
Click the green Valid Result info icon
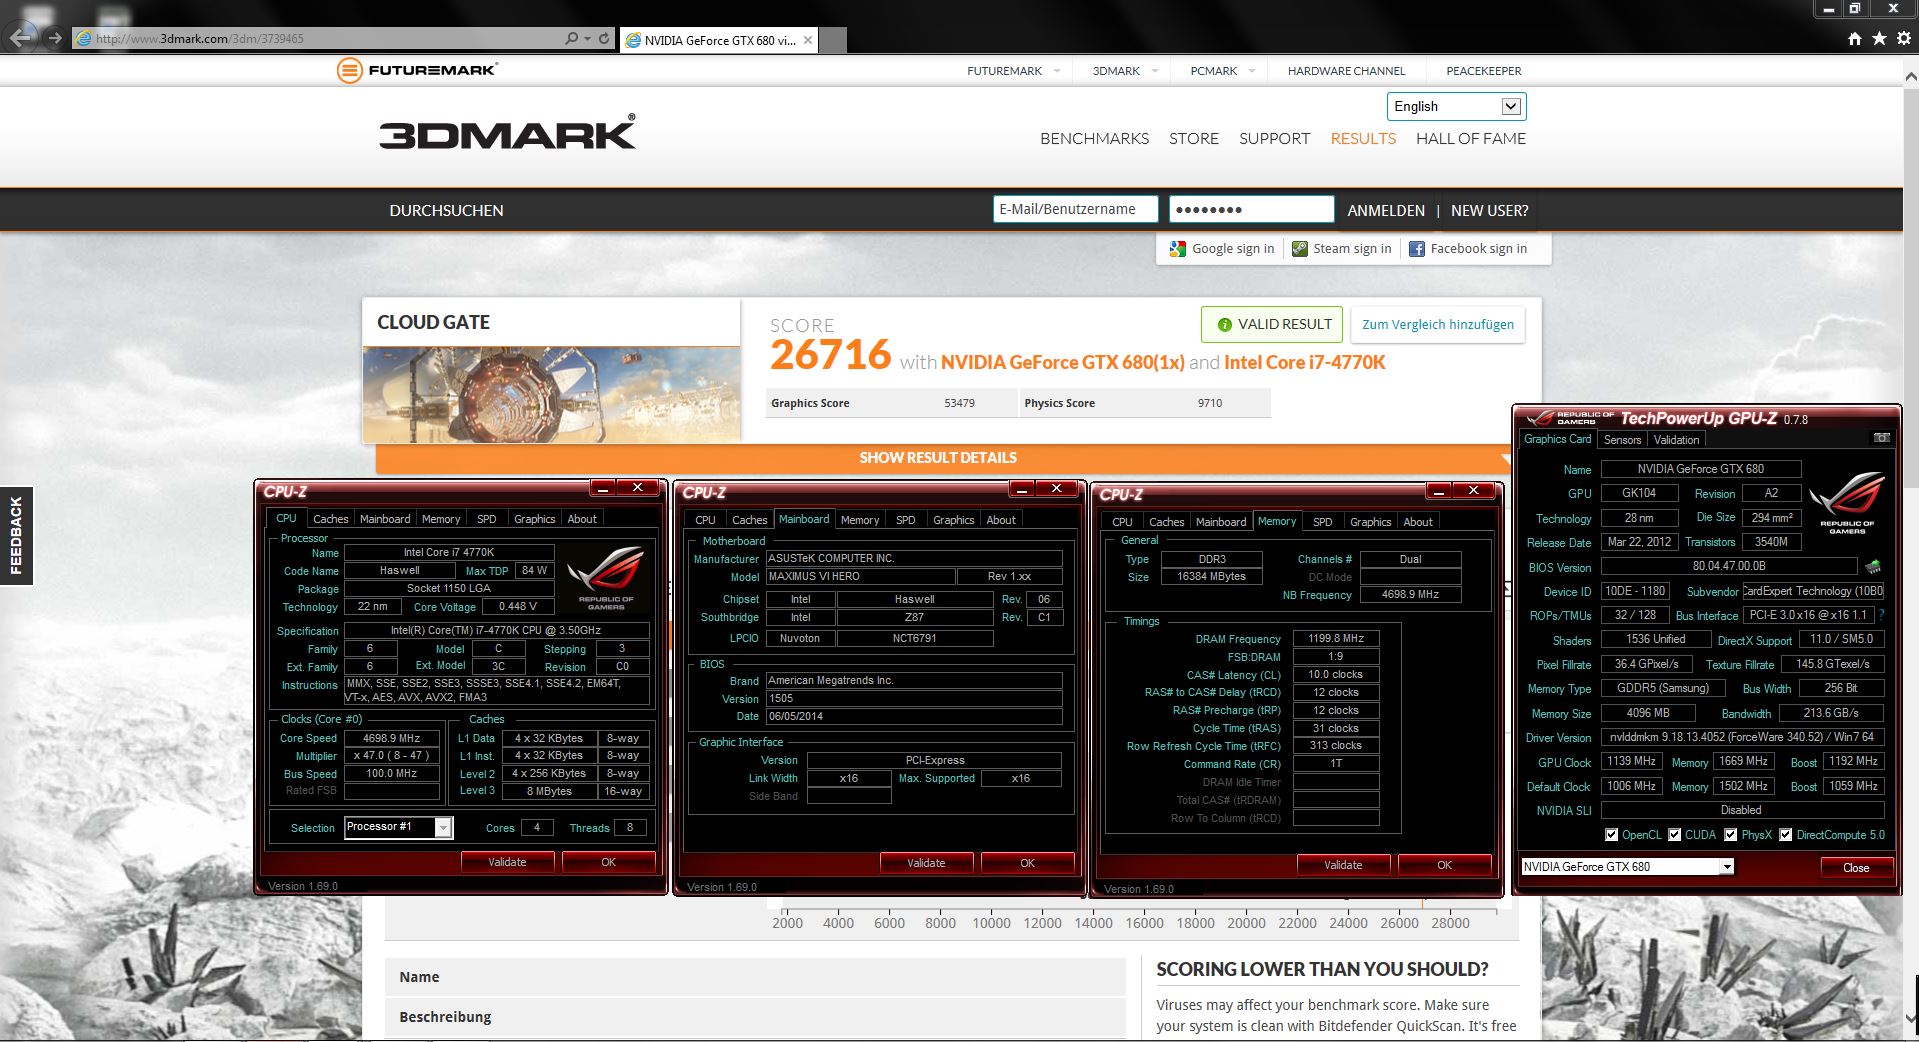click(1224, 324)
